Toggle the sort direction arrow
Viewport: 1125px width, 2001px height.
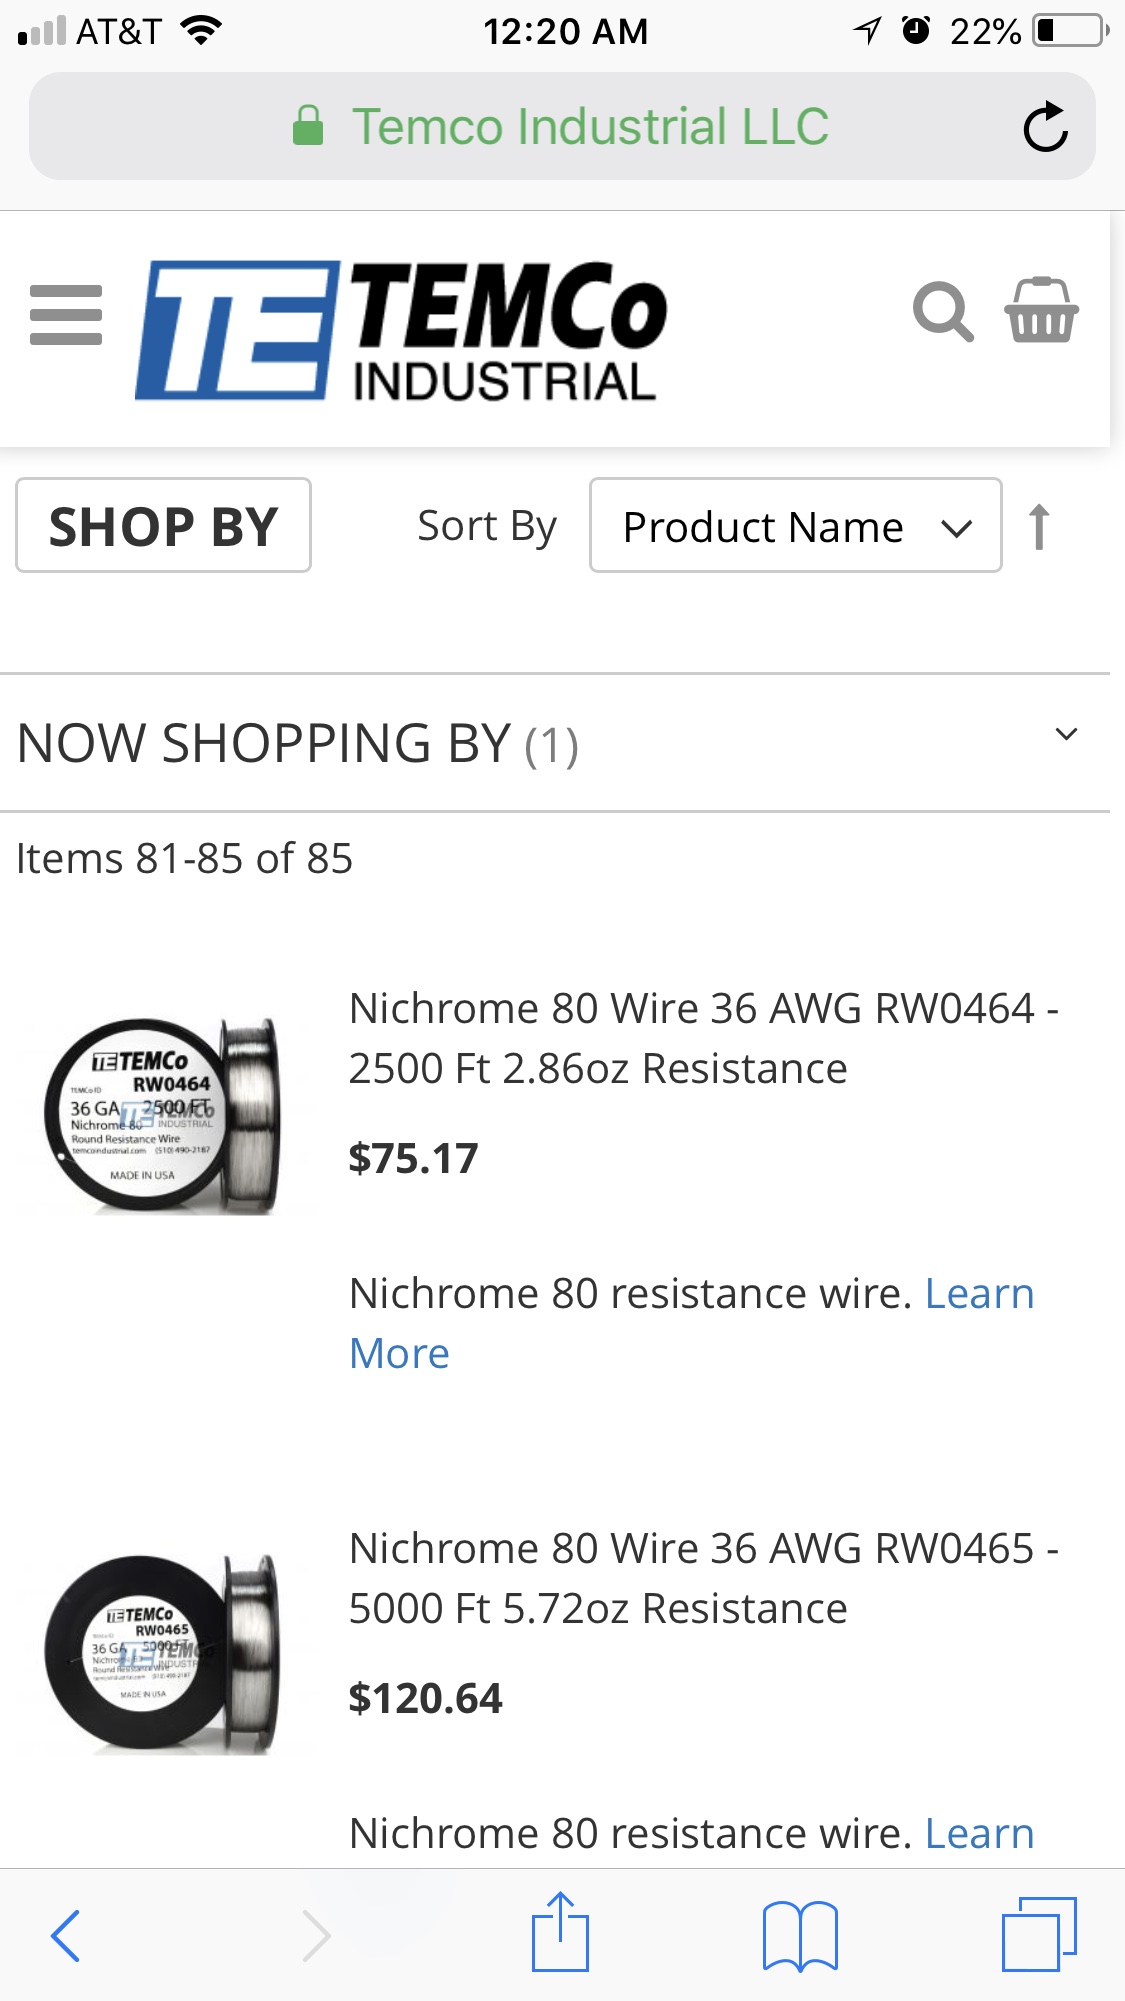[1039, 526]
